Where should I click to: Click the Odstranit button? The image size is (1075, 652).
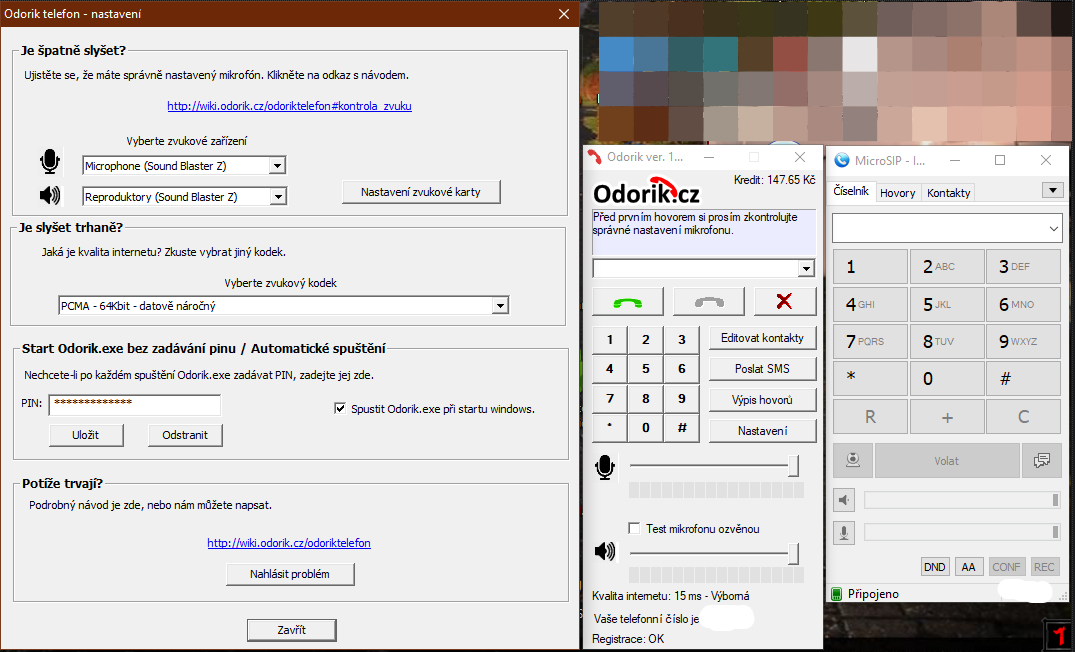click(x=185, y=435)
